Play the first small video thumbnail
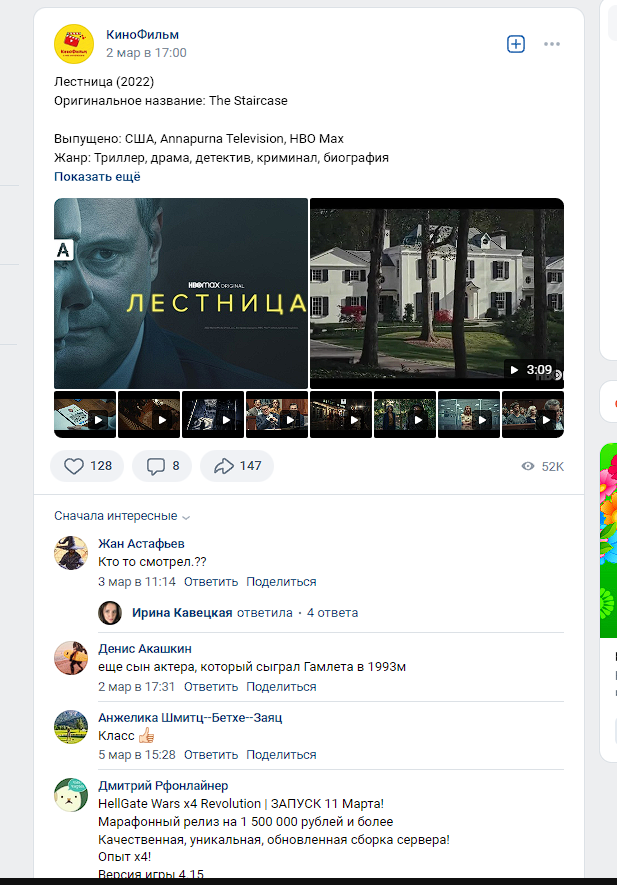 [x=85, y=414]
